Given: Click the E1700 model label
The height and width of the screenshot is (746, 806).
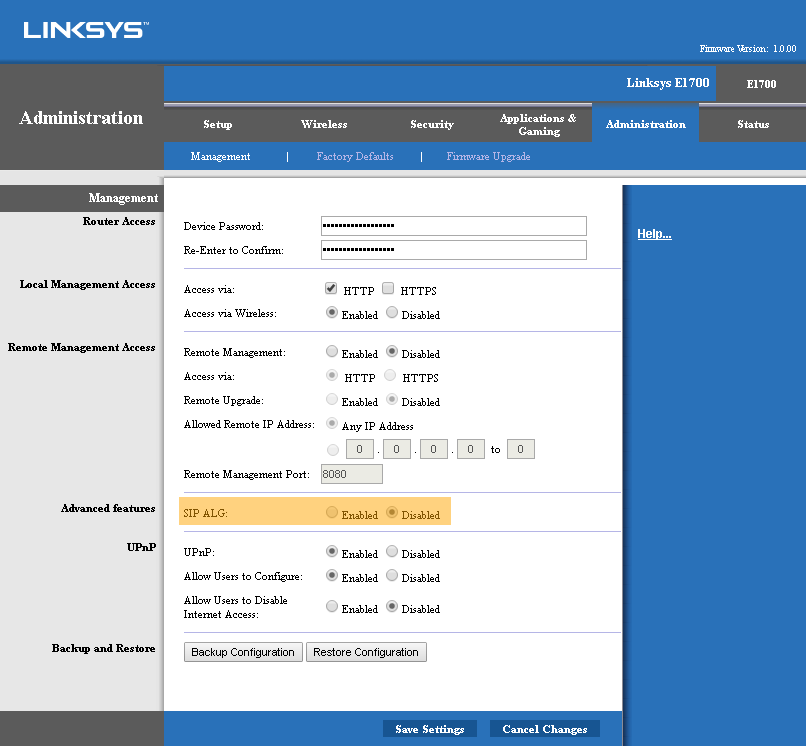Looking at the screenshot, I should point(761,84).
